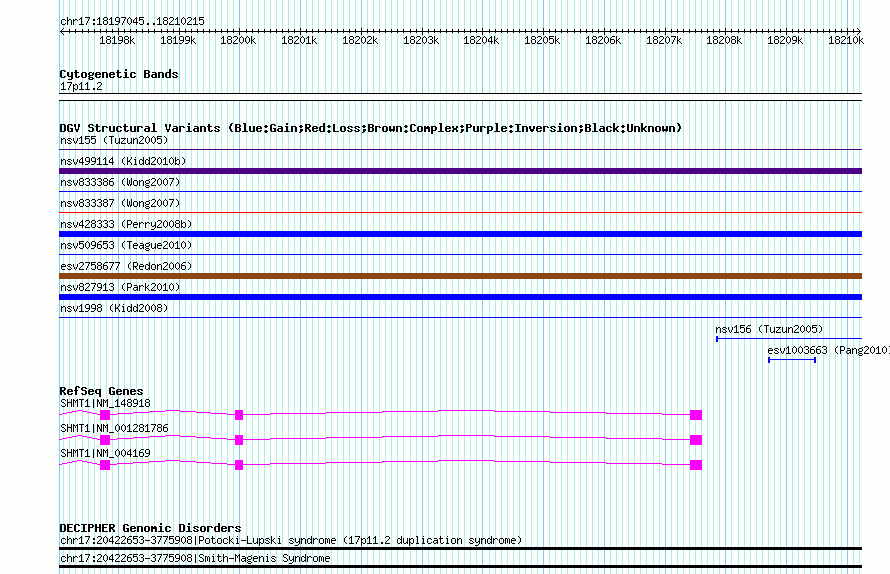Select the nsv827913 (Park2010) blue bar
Viewport: 890px width, 574px height.
(460, 297)
